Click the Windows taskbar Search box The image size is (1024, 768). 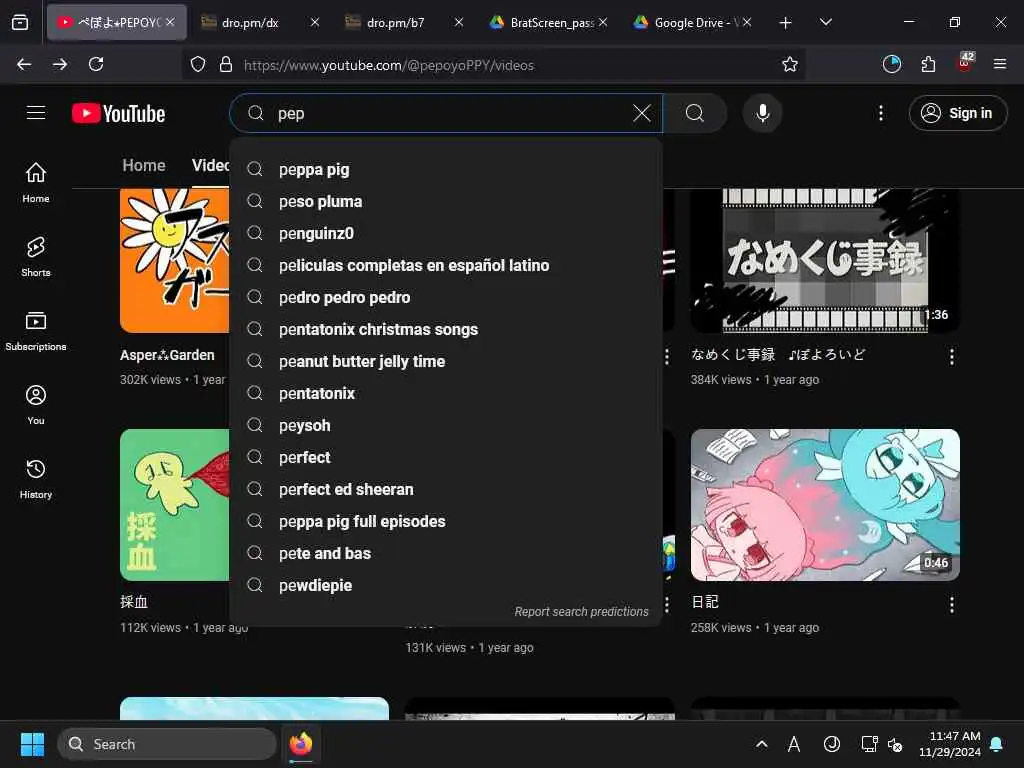point(167,744)
